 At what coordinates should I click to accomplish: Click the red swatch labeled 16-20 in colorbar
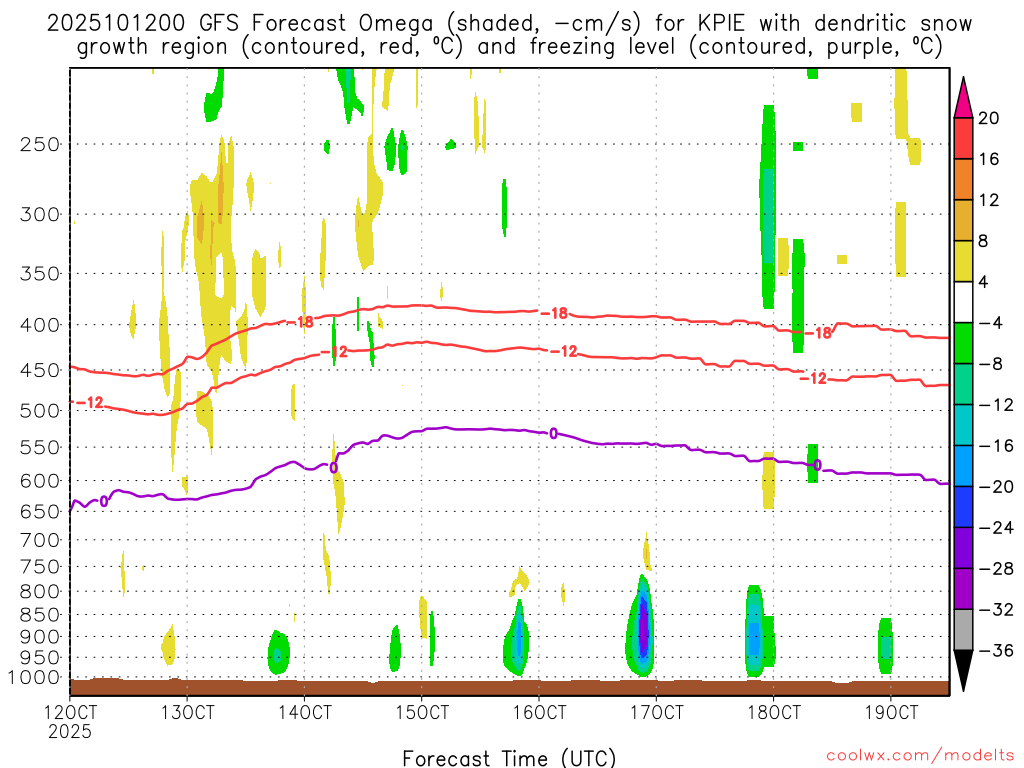pyautogui.click(x=963, y=138)
